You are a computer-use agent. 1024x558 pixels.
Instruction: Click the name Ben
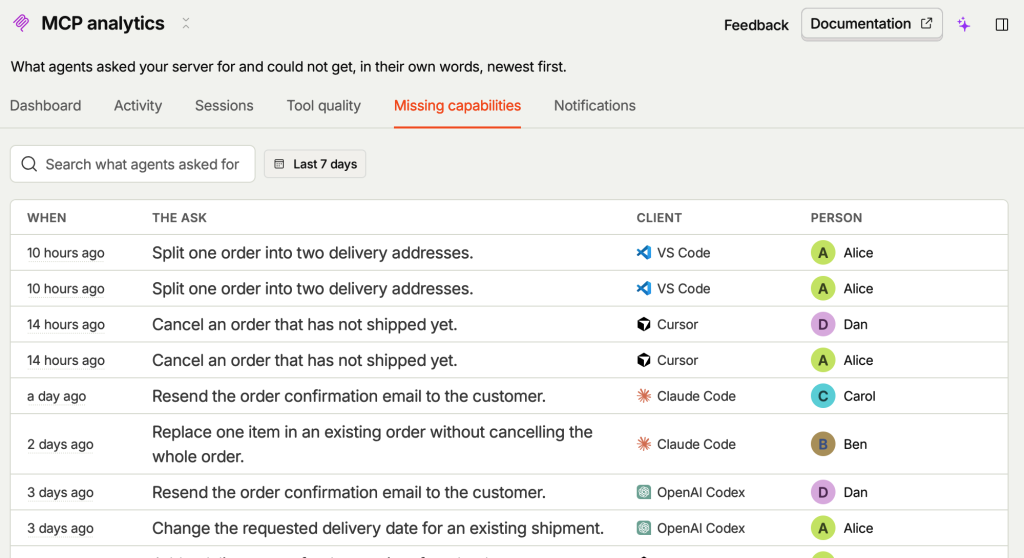(855, 444)
